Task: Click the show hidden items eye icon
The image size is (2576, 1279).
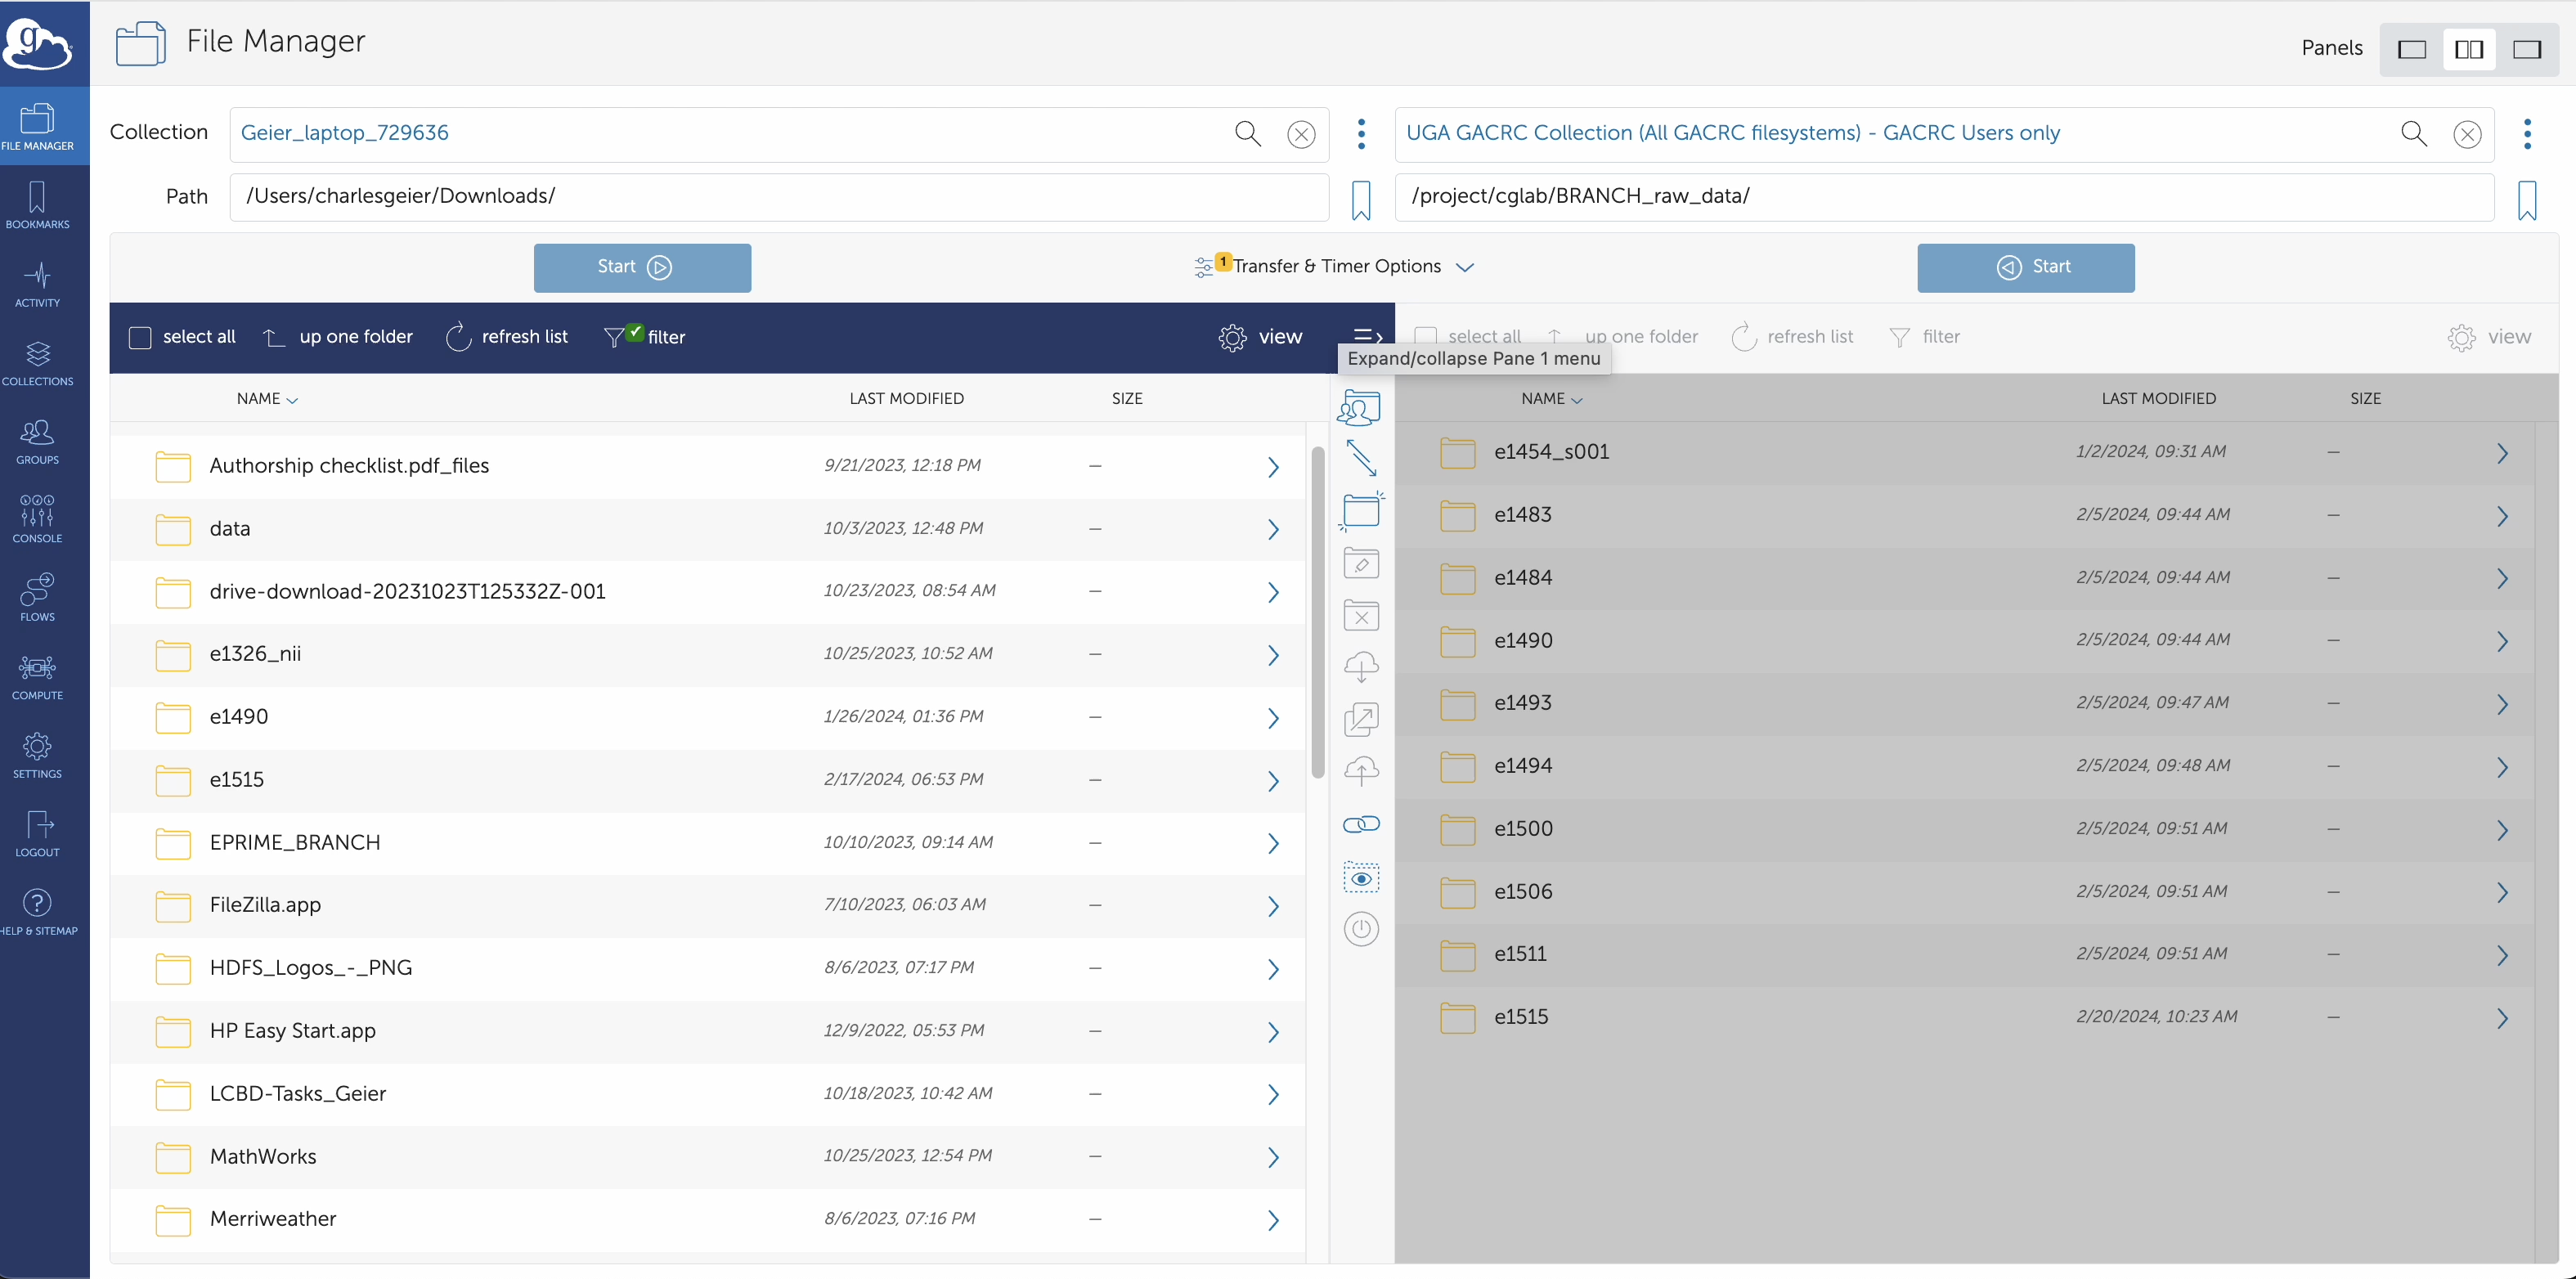Action: pos(1361,878)
